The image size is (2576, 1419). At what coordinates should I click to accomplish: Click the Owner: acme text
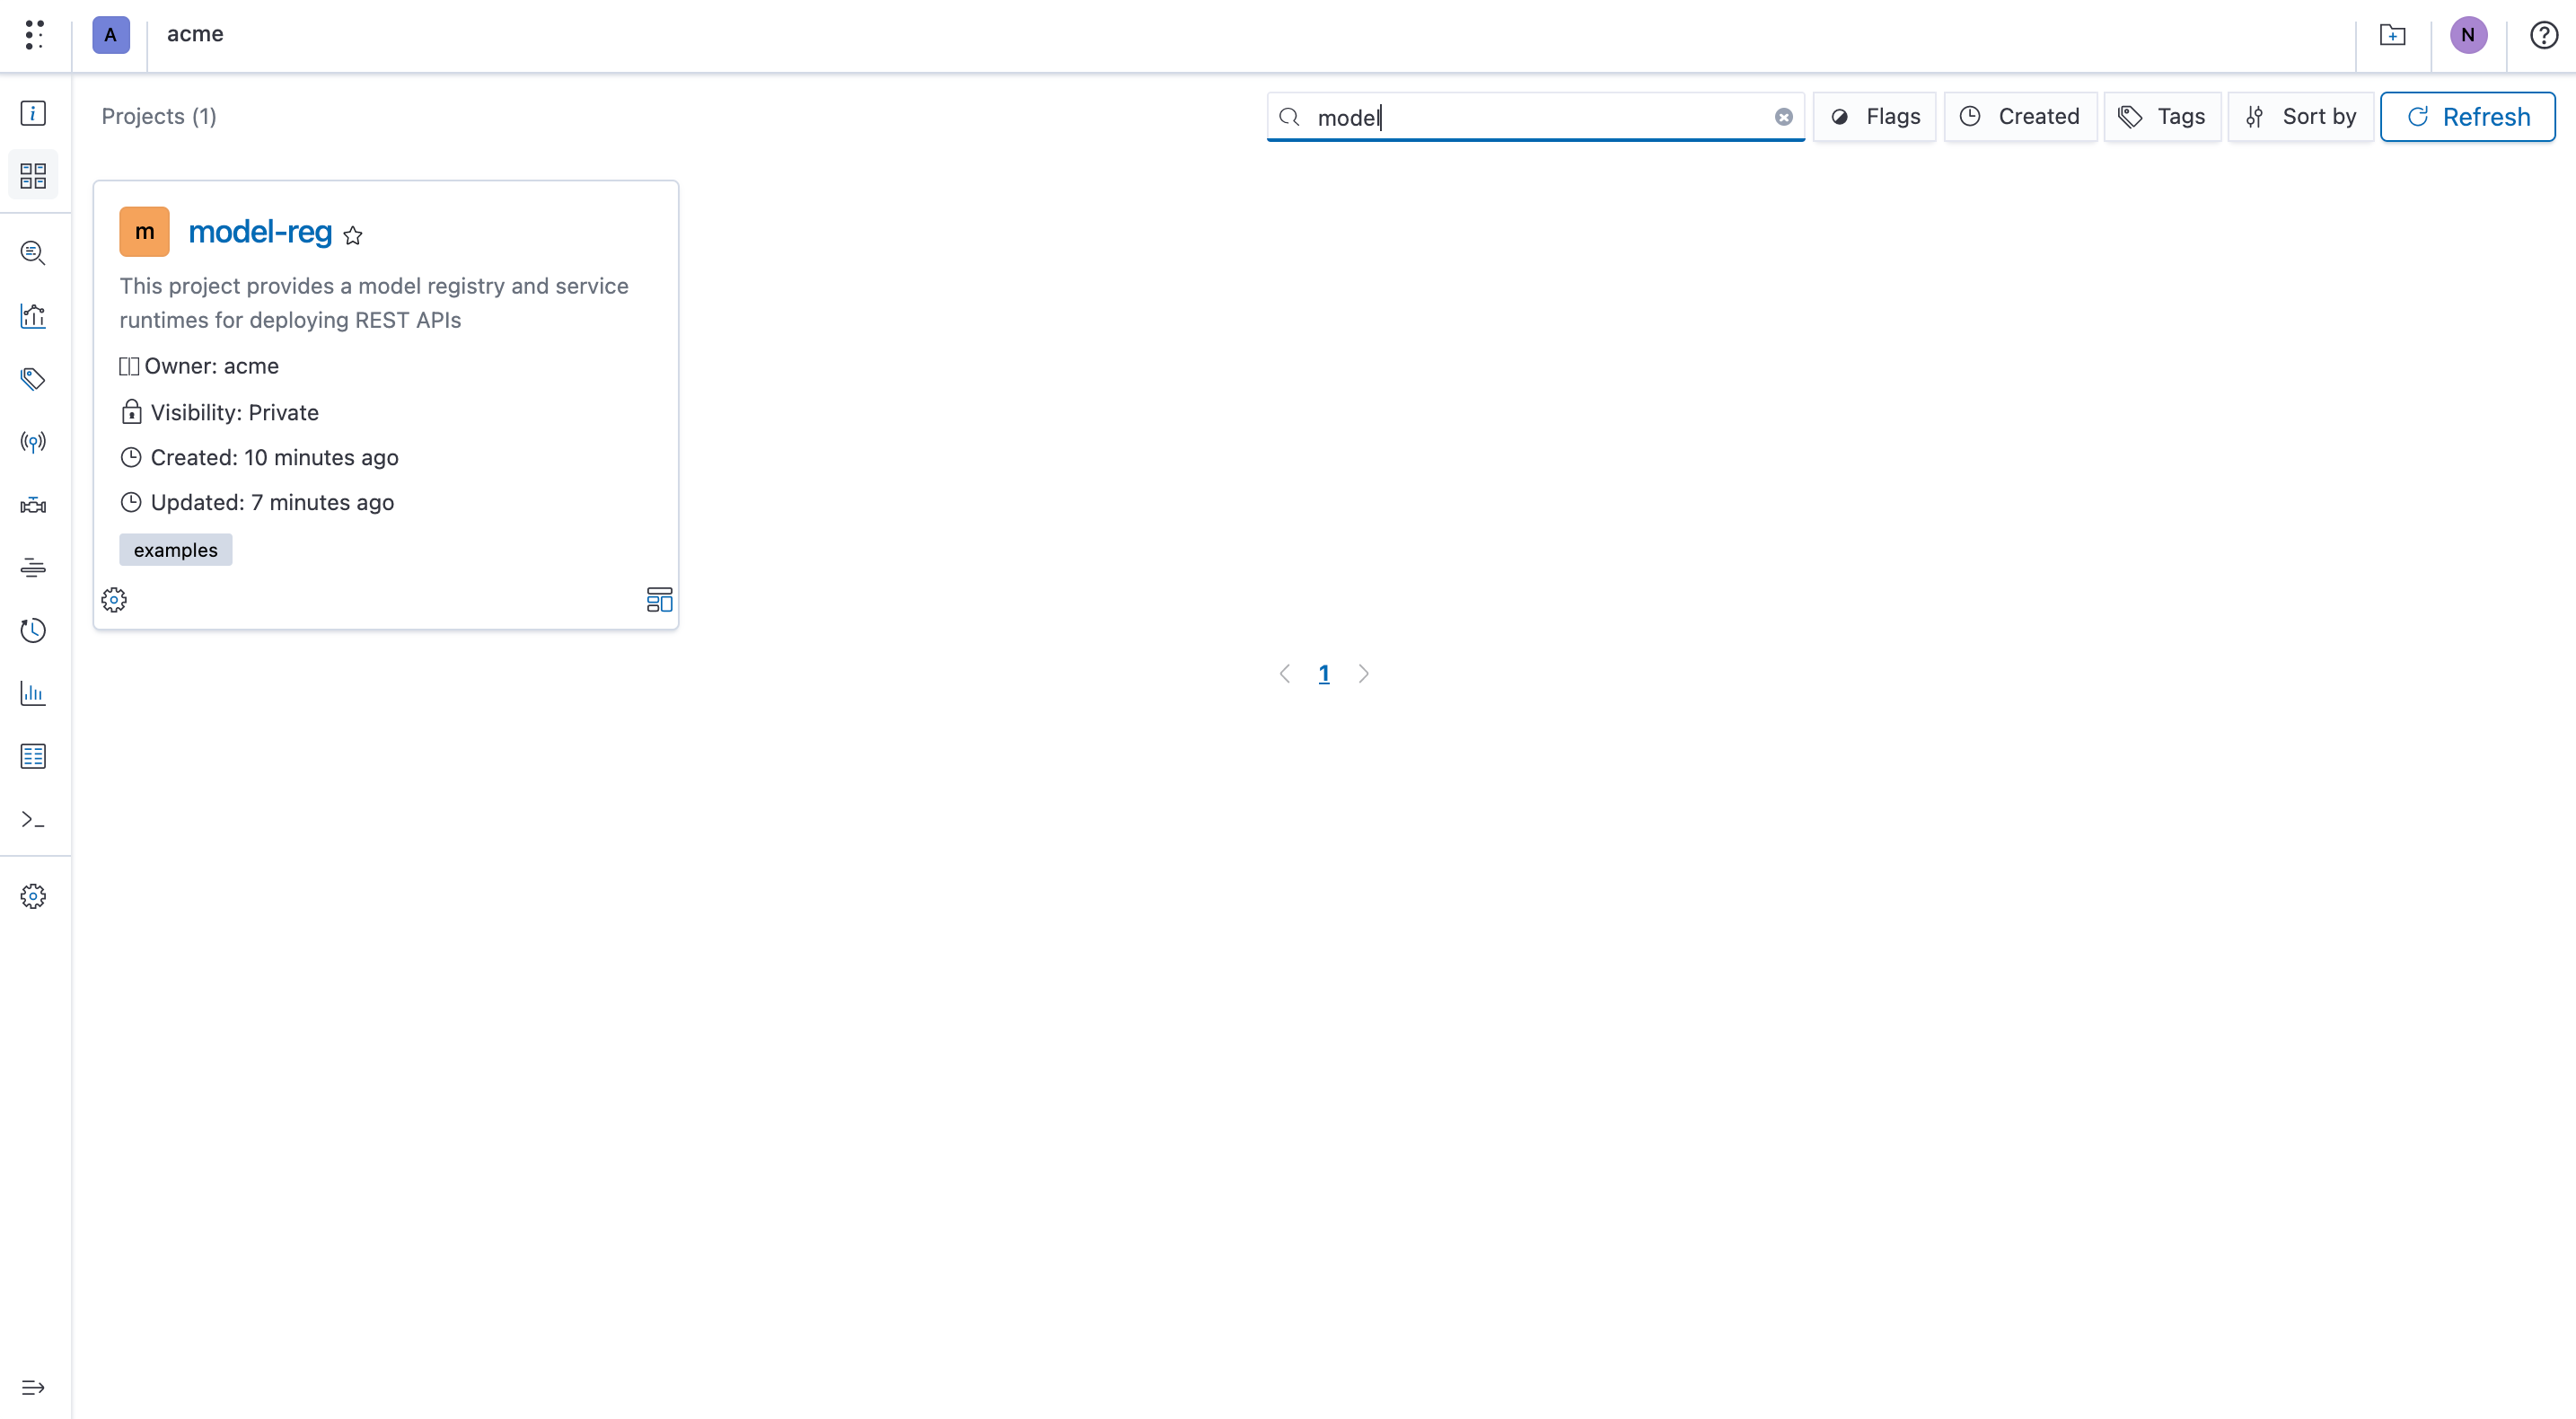(x=211, y=366)
